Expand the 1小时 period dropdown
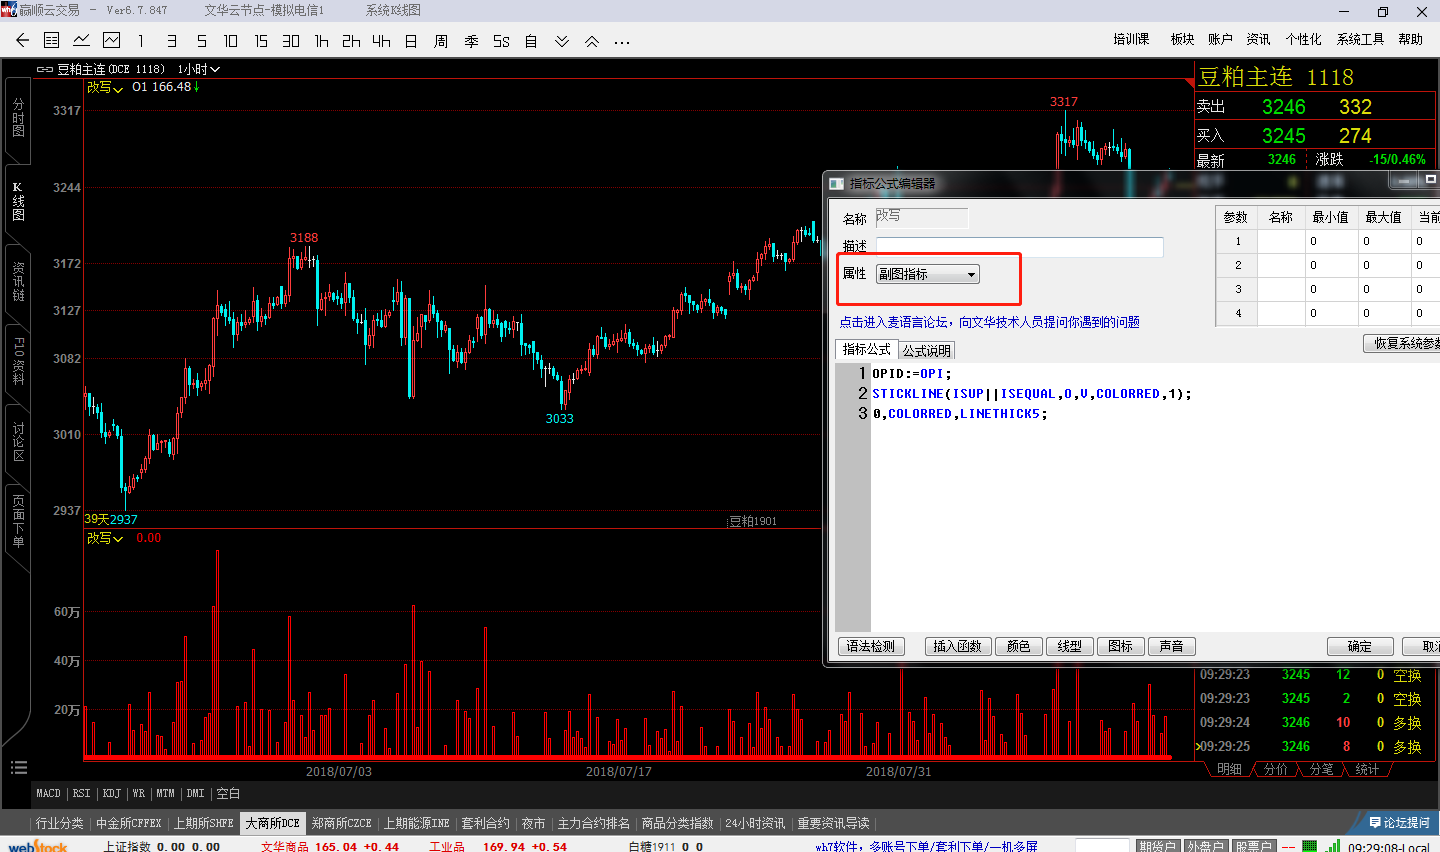The image size is (1440, 852). click(x=199, y=70)
